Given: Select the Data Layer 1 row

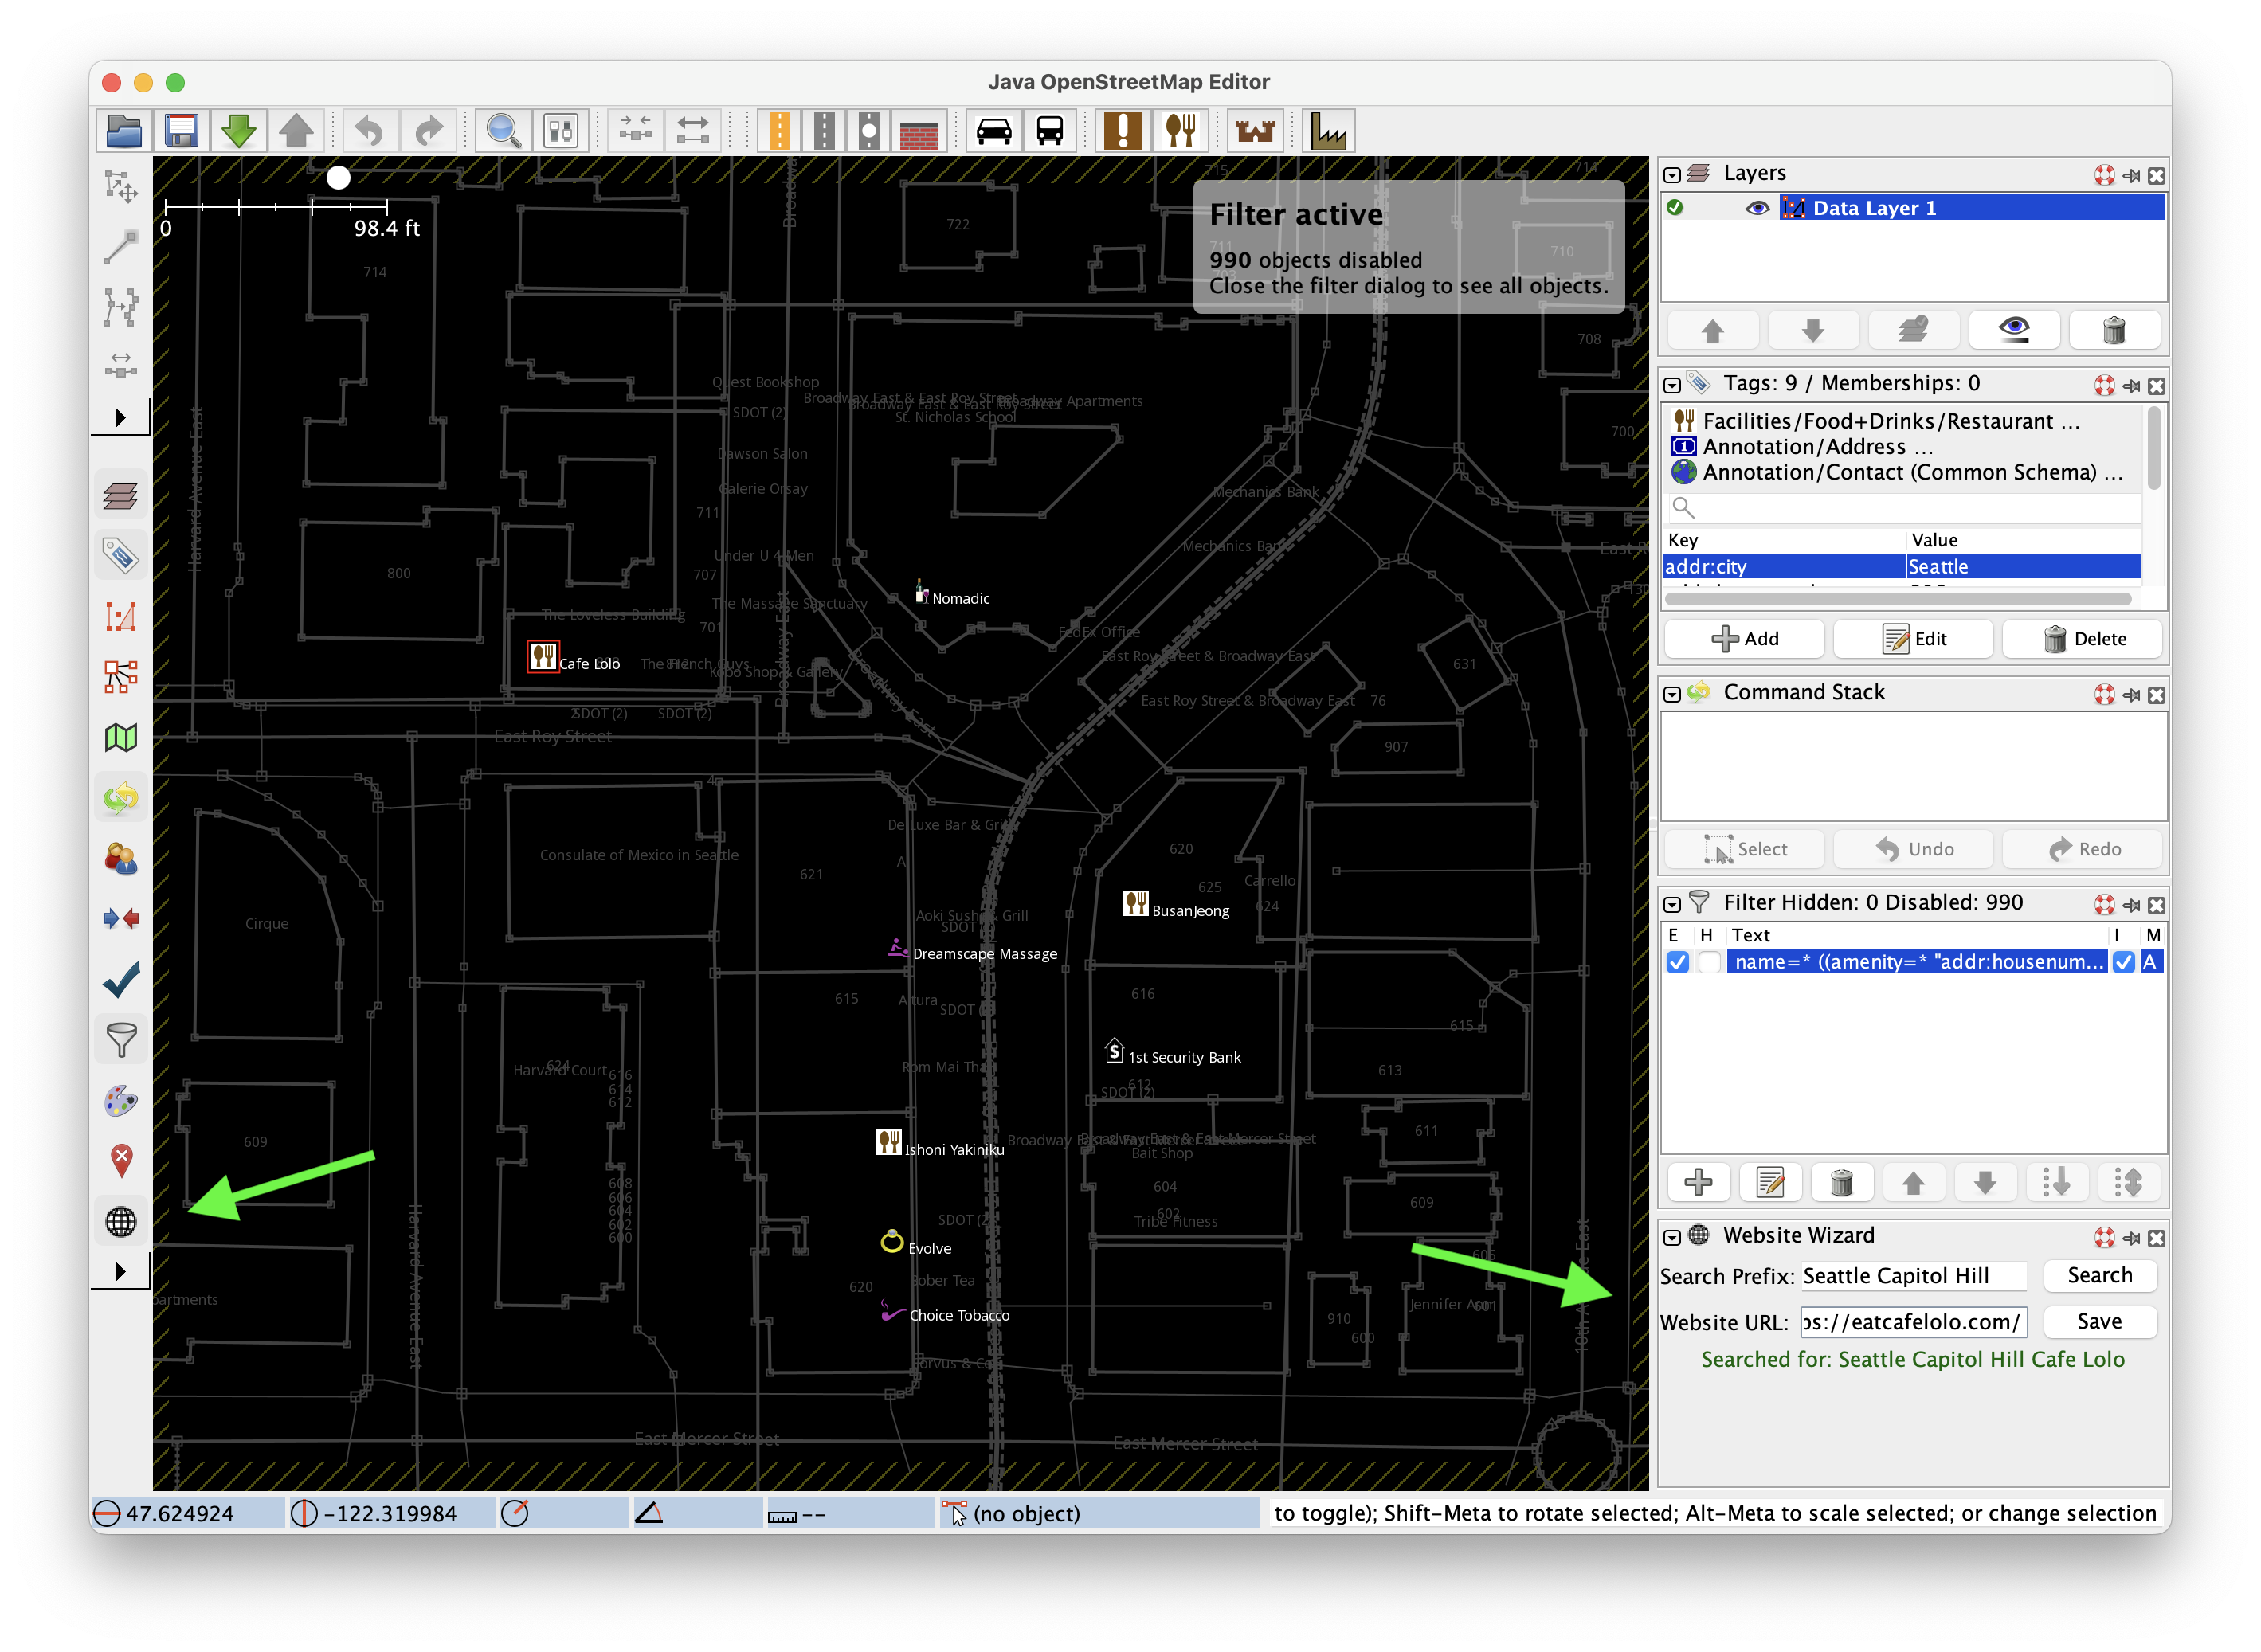Looking at the screenshot, I should (1913, 208).
